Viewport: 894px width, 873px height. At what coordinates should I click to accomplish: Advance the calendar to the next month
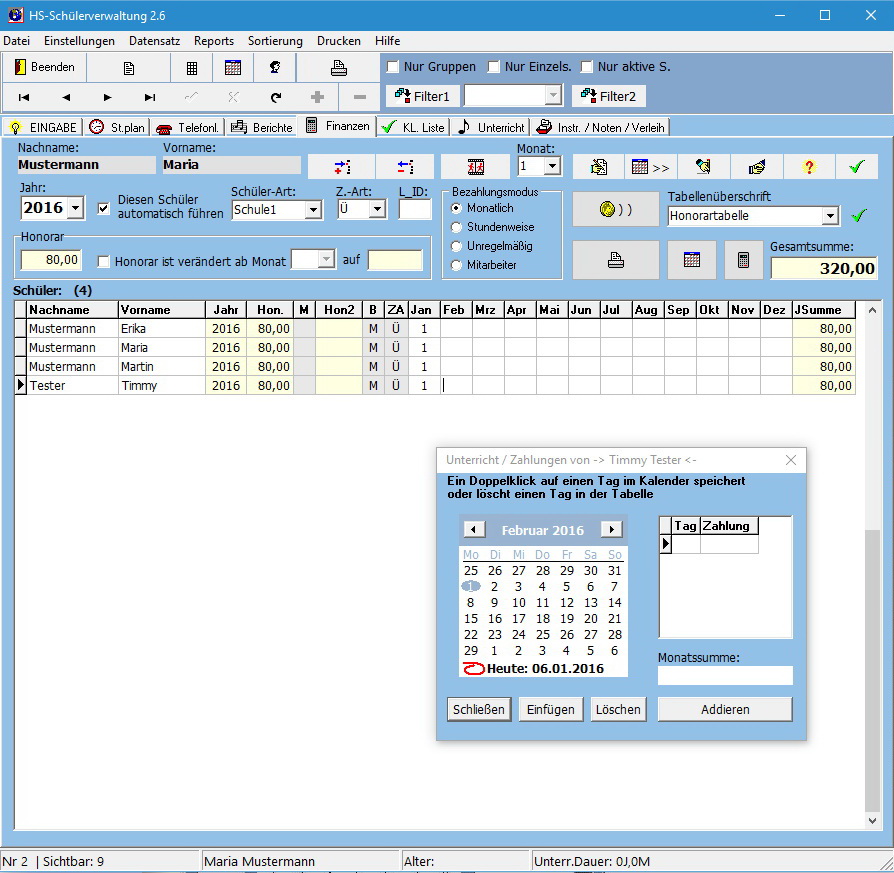tap(611, 530)
